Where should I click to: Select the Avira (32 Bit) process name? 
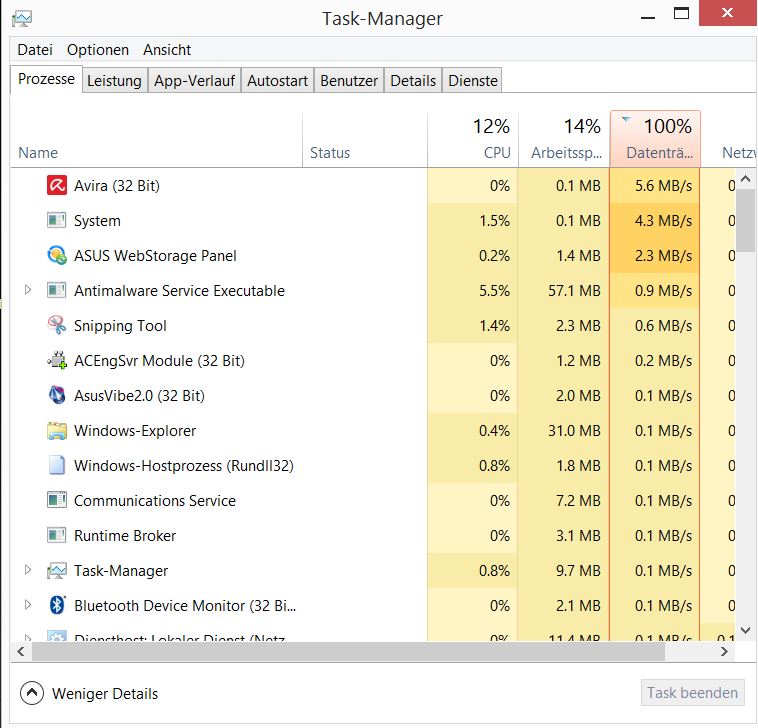point(117,186)
